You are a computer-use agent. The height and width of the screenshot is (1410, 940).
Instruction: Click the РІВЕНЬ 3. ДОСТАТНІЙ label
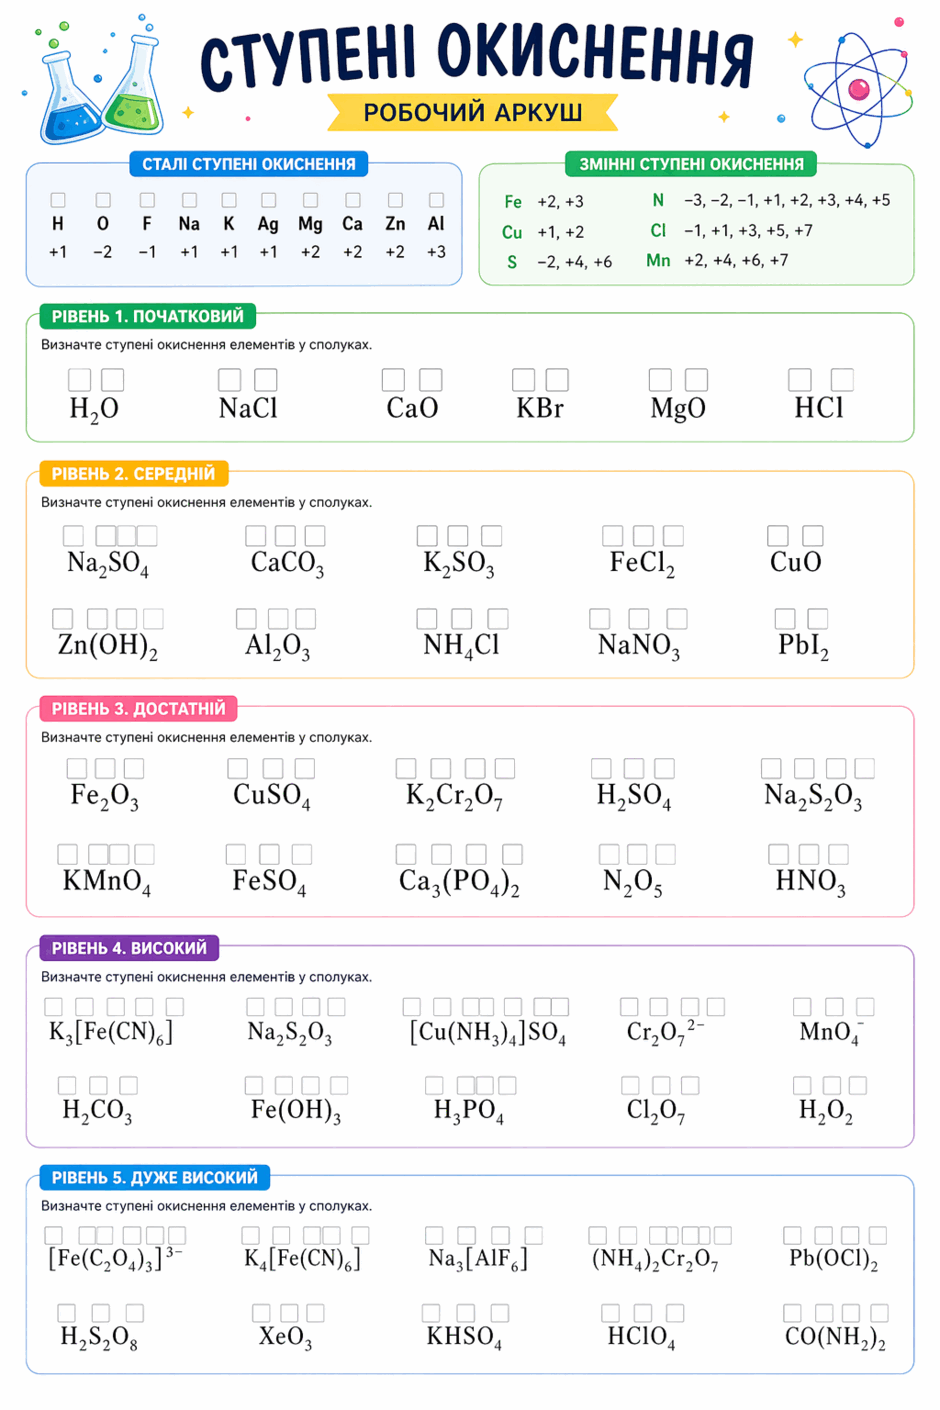[x=138, y=709]
